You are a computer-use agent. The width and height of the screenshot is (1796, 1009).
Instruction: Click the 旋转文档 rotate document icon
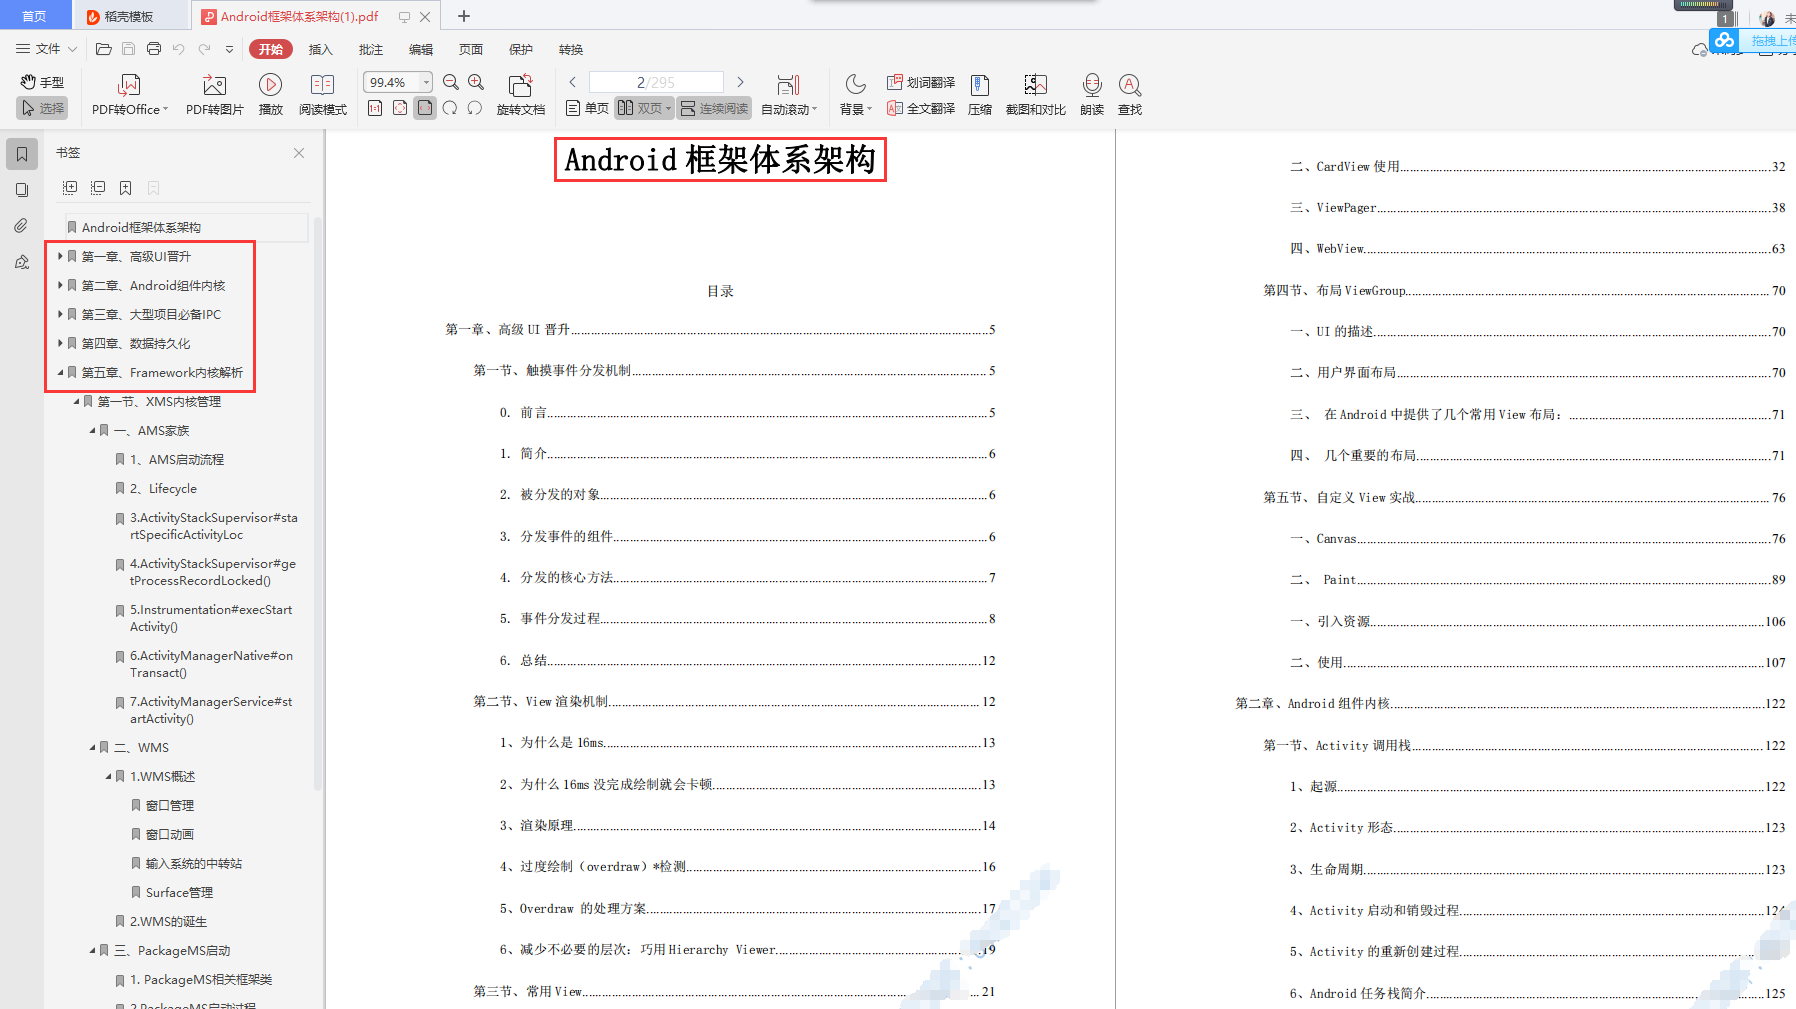coord(520,85)
